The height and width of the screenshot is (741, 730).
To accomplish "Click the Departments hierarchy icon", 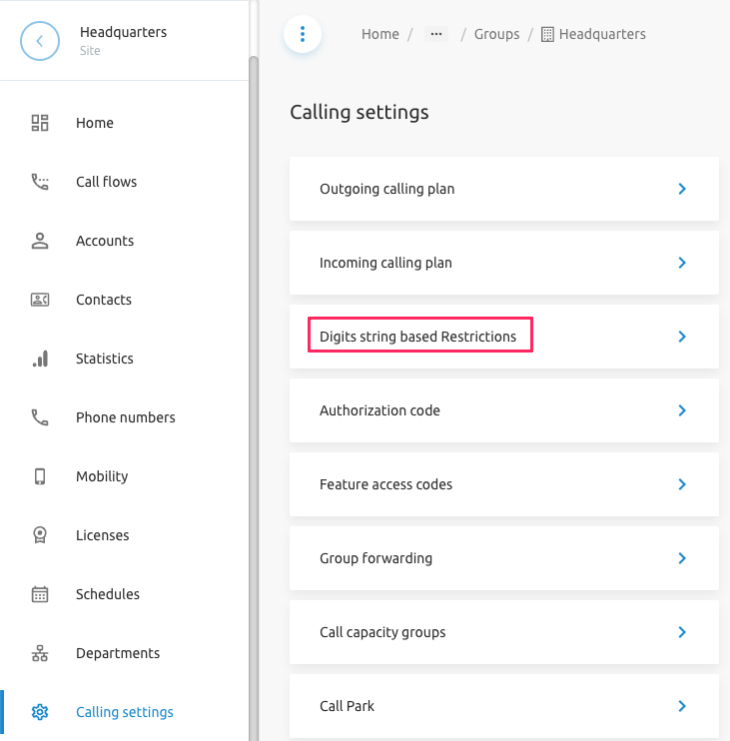I will coord(40,654).
